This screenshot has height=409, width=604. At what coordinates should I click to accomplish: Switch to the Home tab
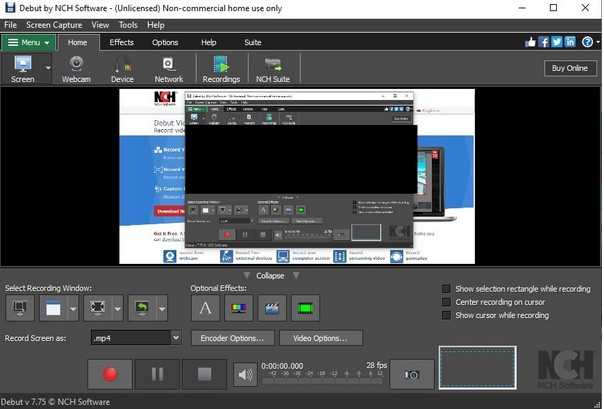point(77,42)
